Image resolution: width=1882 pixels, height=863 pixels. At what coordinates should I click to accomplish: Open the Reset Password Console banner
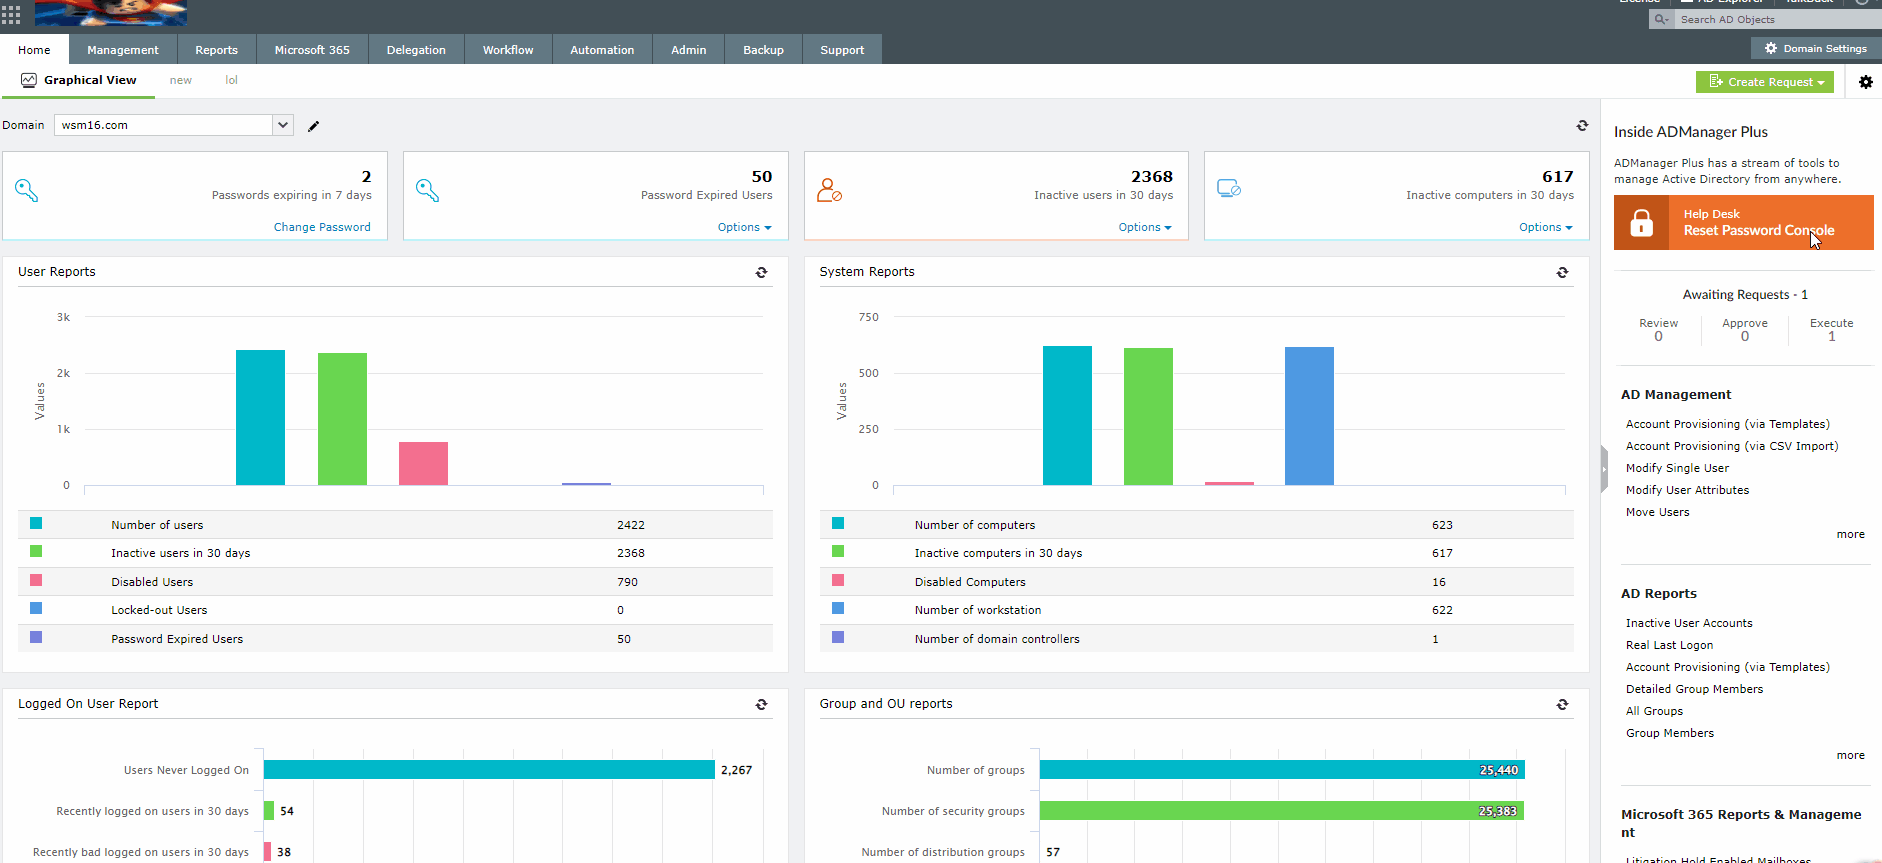[x=1743, y=222]
